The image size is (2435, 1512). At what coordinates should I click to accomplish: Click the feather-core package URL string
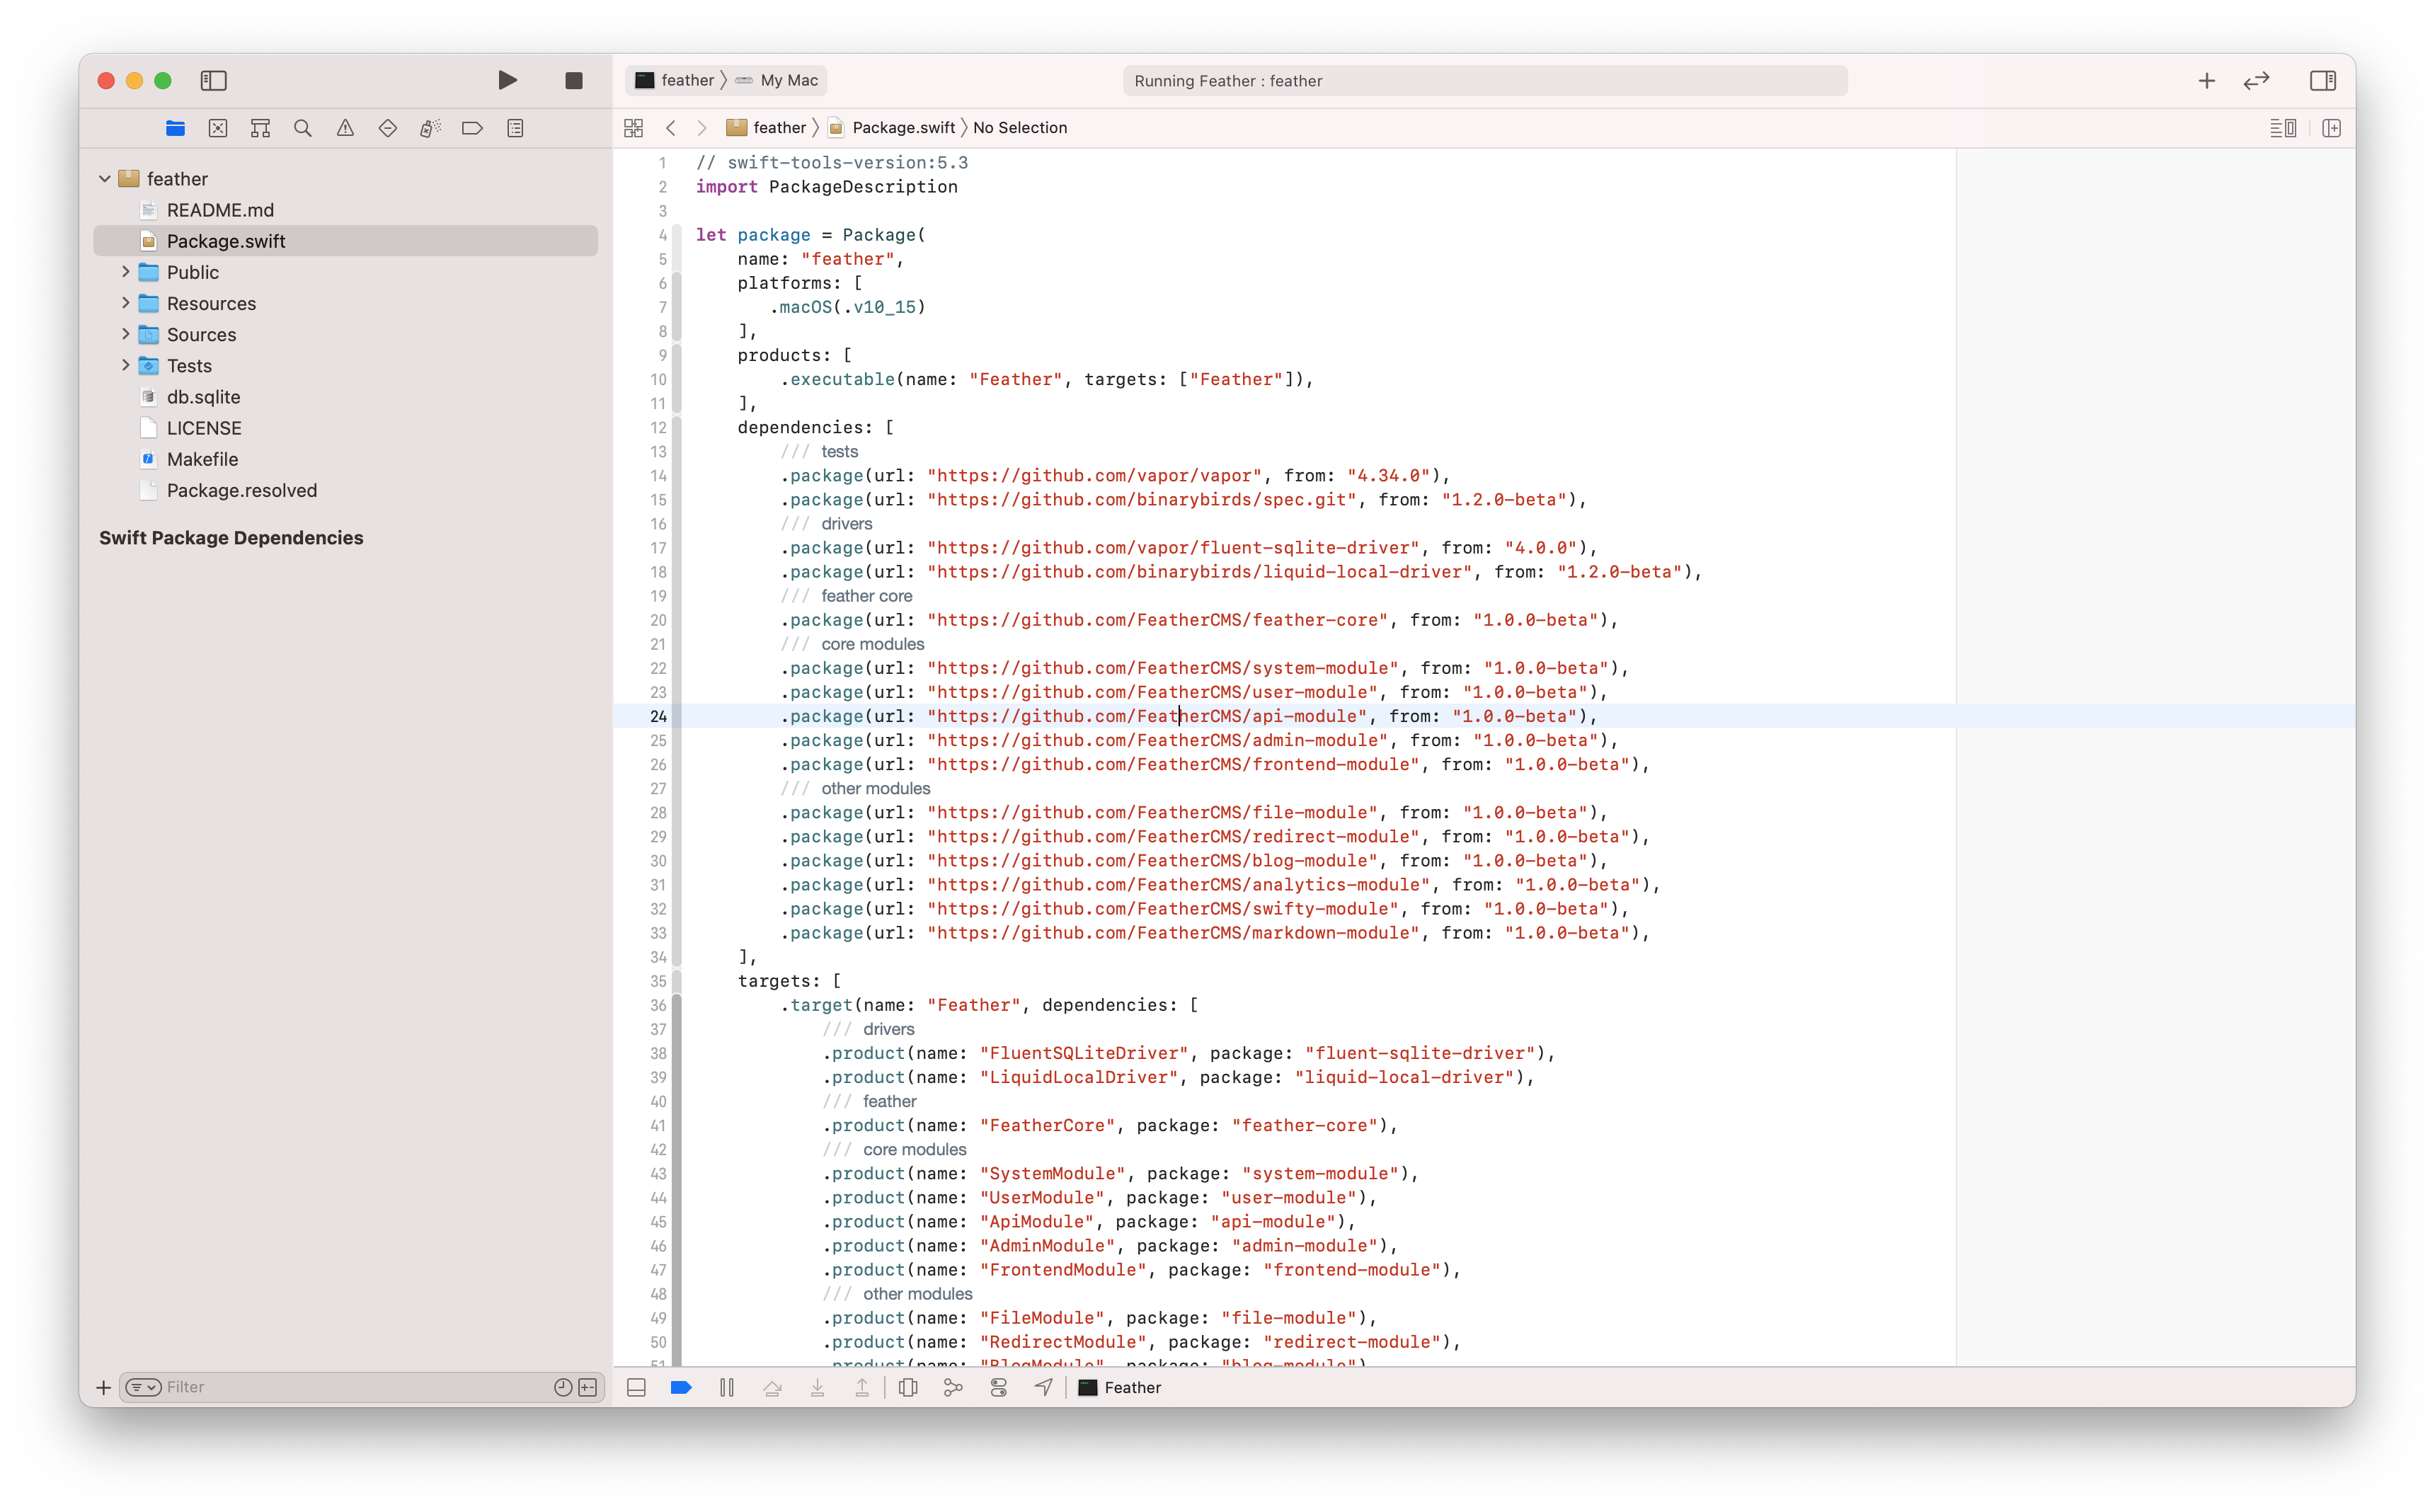(x=1158, y=620)
